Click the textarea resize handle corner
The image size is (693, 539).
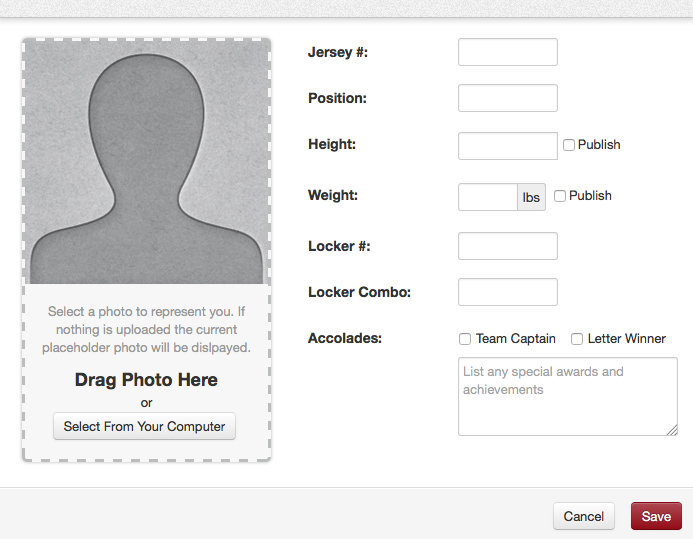[672, 430]
